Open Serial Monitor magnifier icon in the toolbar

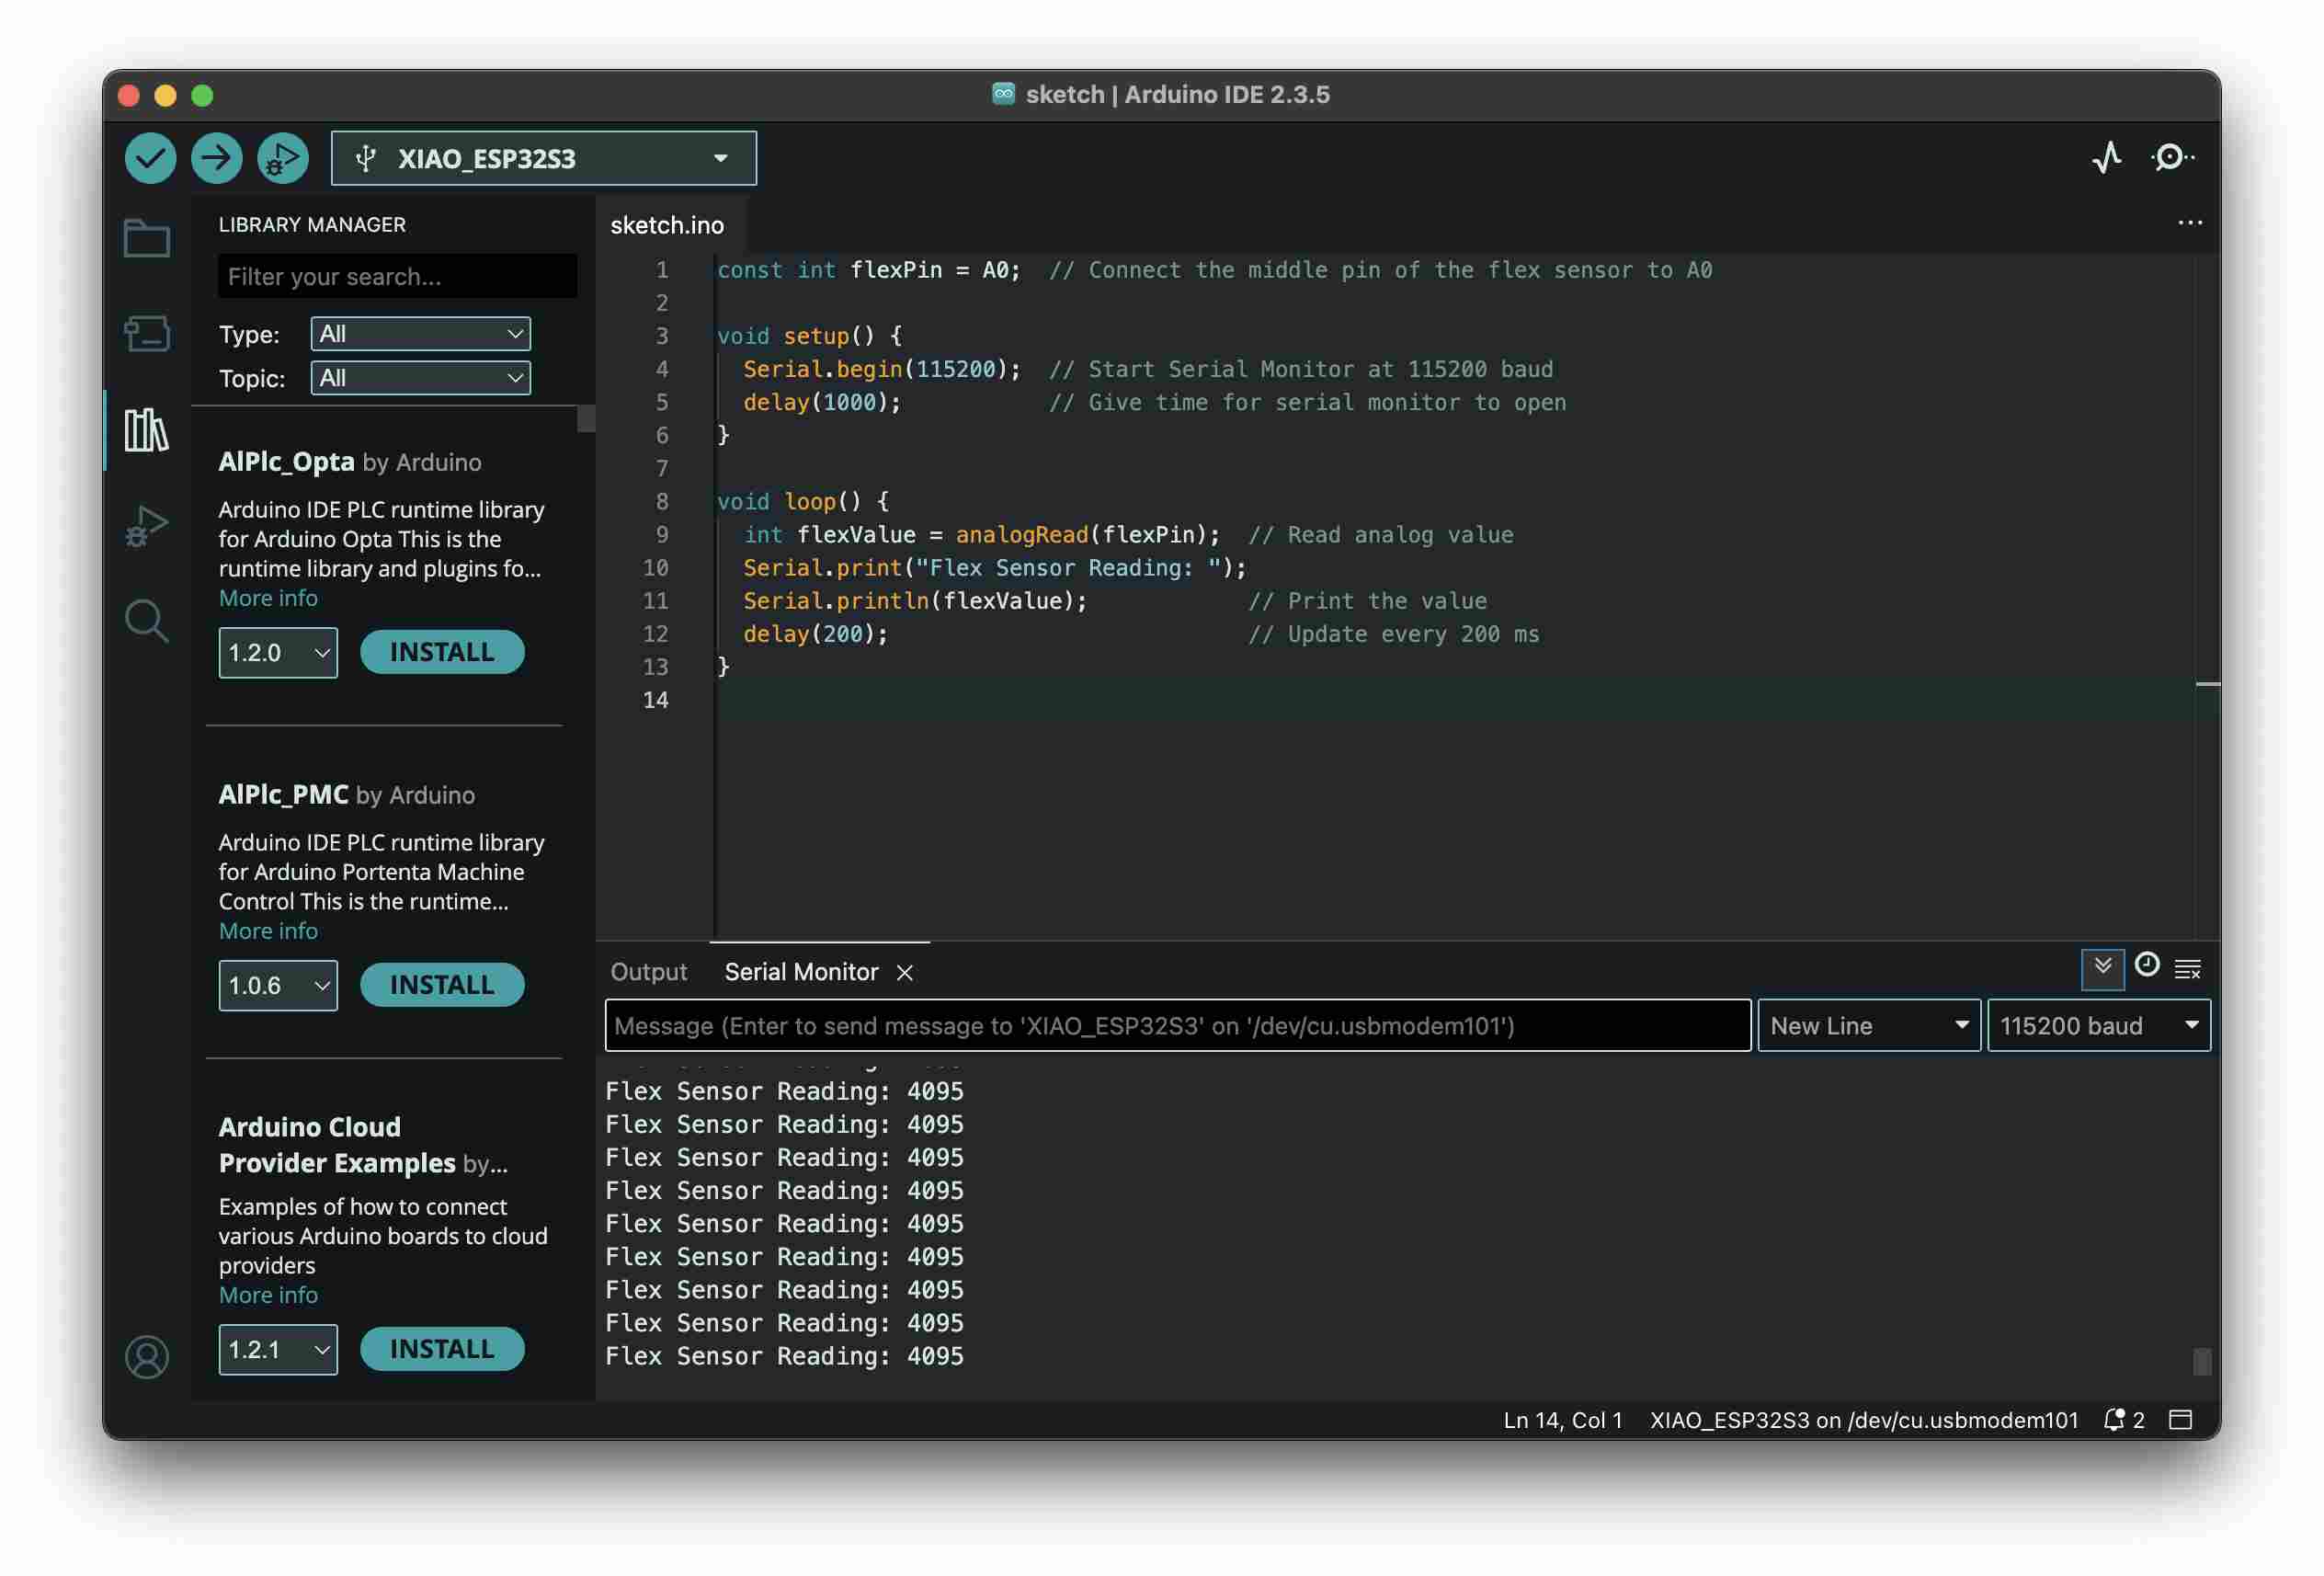[x=2172, y=158]
